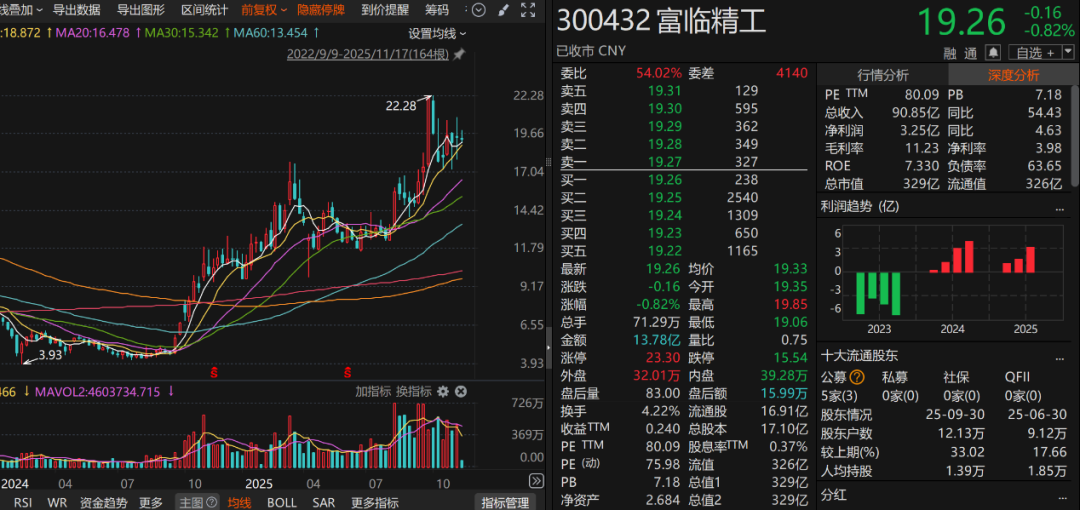Open 筹码 chip distribution
The height and width of the screenshot is (510, 1080).
437,10
